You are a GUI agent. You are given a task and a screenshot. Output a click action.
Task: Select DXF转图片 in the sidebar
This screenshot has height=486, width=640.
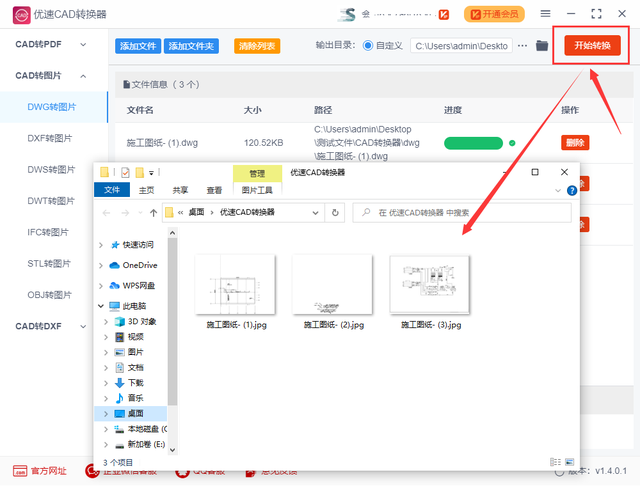[49, 138]
